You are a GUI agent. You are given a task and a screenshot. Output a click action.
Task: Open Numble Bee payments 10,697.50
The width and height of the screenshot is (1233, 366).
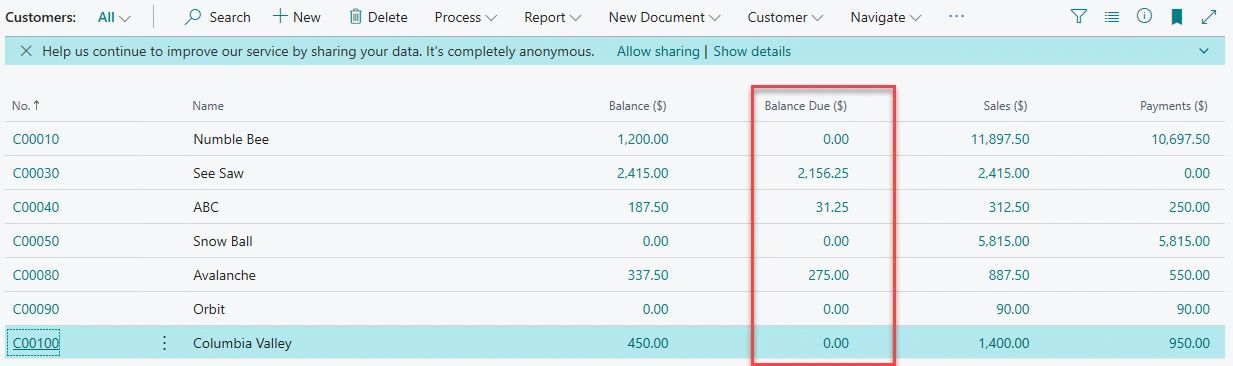click(1180, 139)
